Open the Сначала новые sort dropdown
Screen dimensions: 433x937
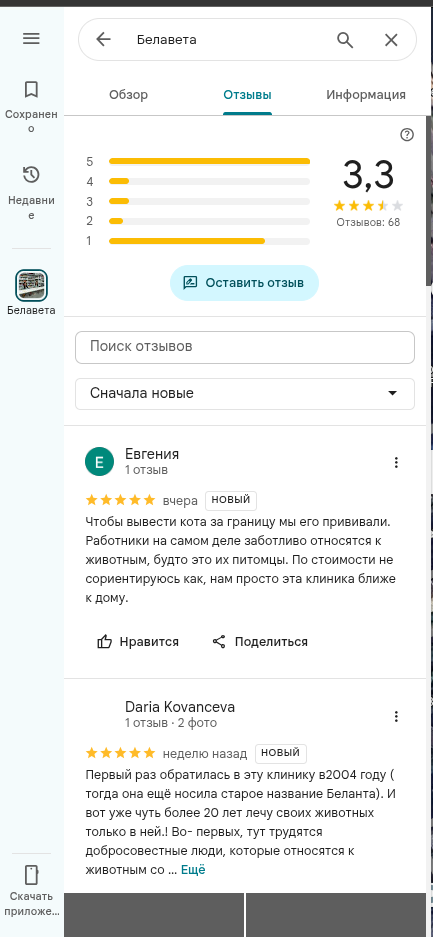click(x=245, y=394)
